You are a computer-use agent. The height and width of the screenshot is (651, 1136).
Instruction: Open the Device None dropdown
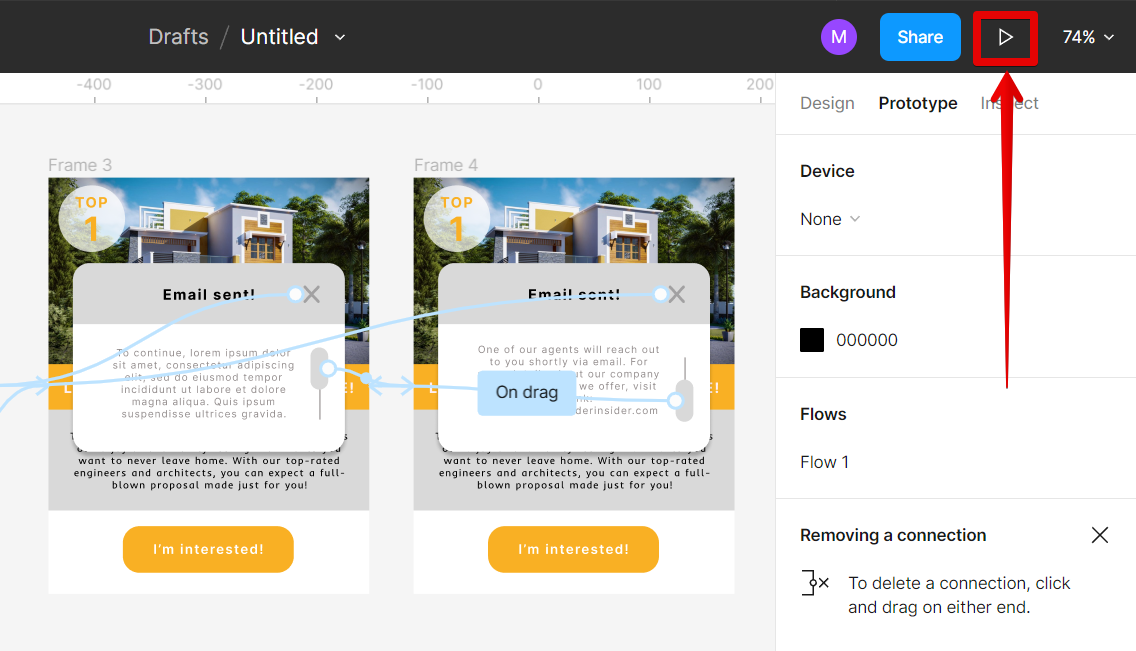830,219
